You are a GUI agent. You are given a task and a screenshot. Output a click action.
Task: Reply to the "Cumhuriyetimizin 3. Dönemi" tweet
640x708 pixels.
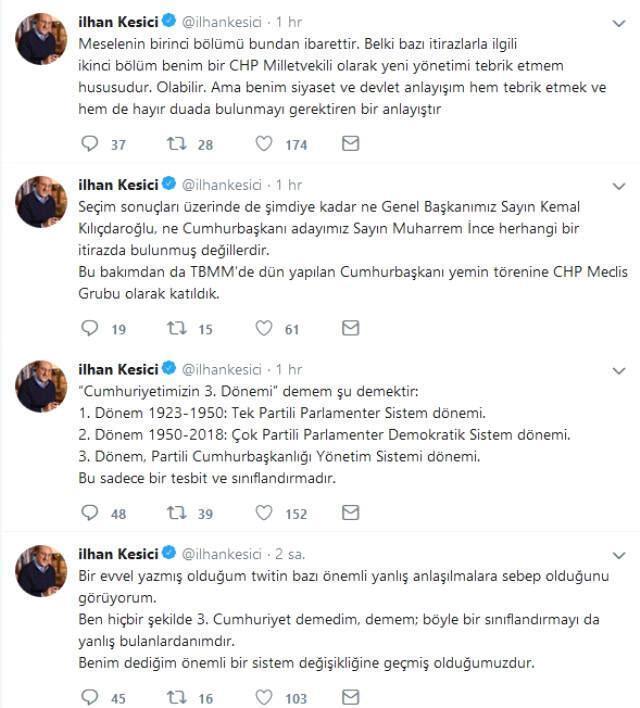pyautogui.click(x=90, y=512)
